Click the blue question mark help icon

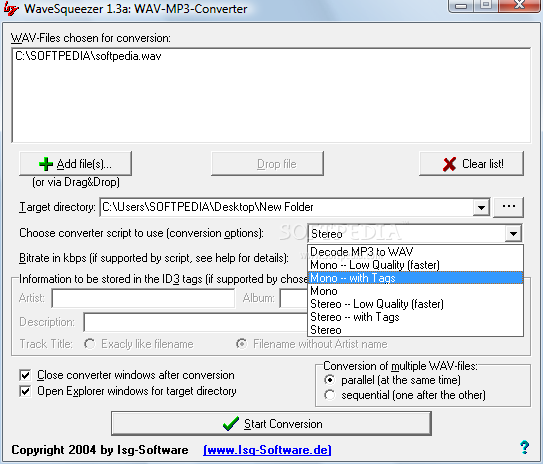[x=525, y=447]
